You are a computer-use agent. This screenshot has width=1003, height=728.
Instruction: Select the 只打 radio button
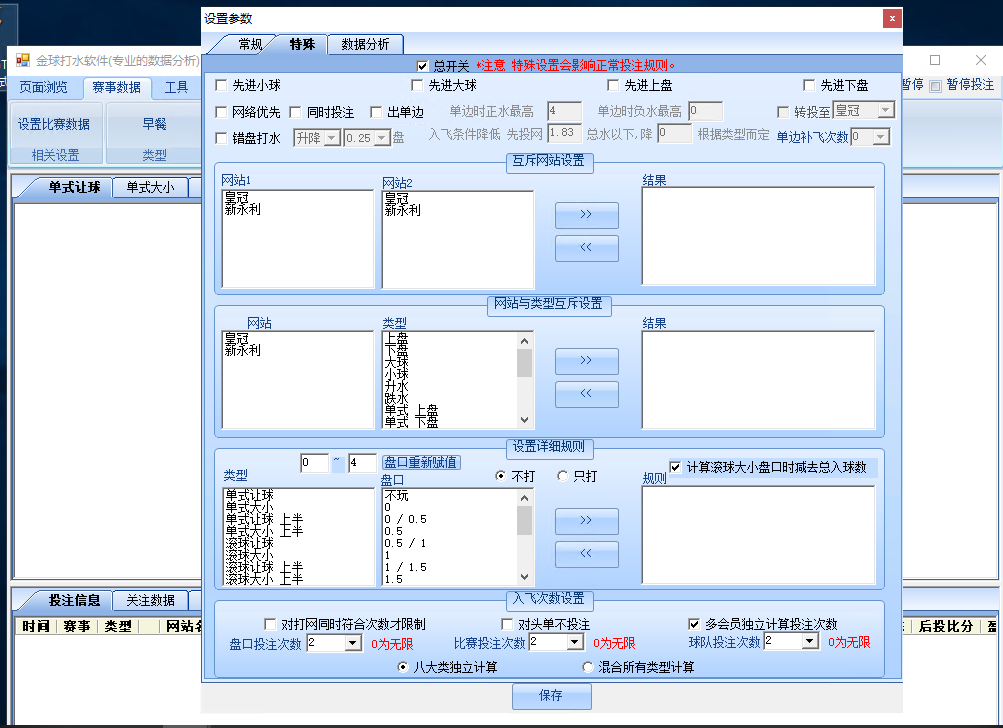point(562,476)
